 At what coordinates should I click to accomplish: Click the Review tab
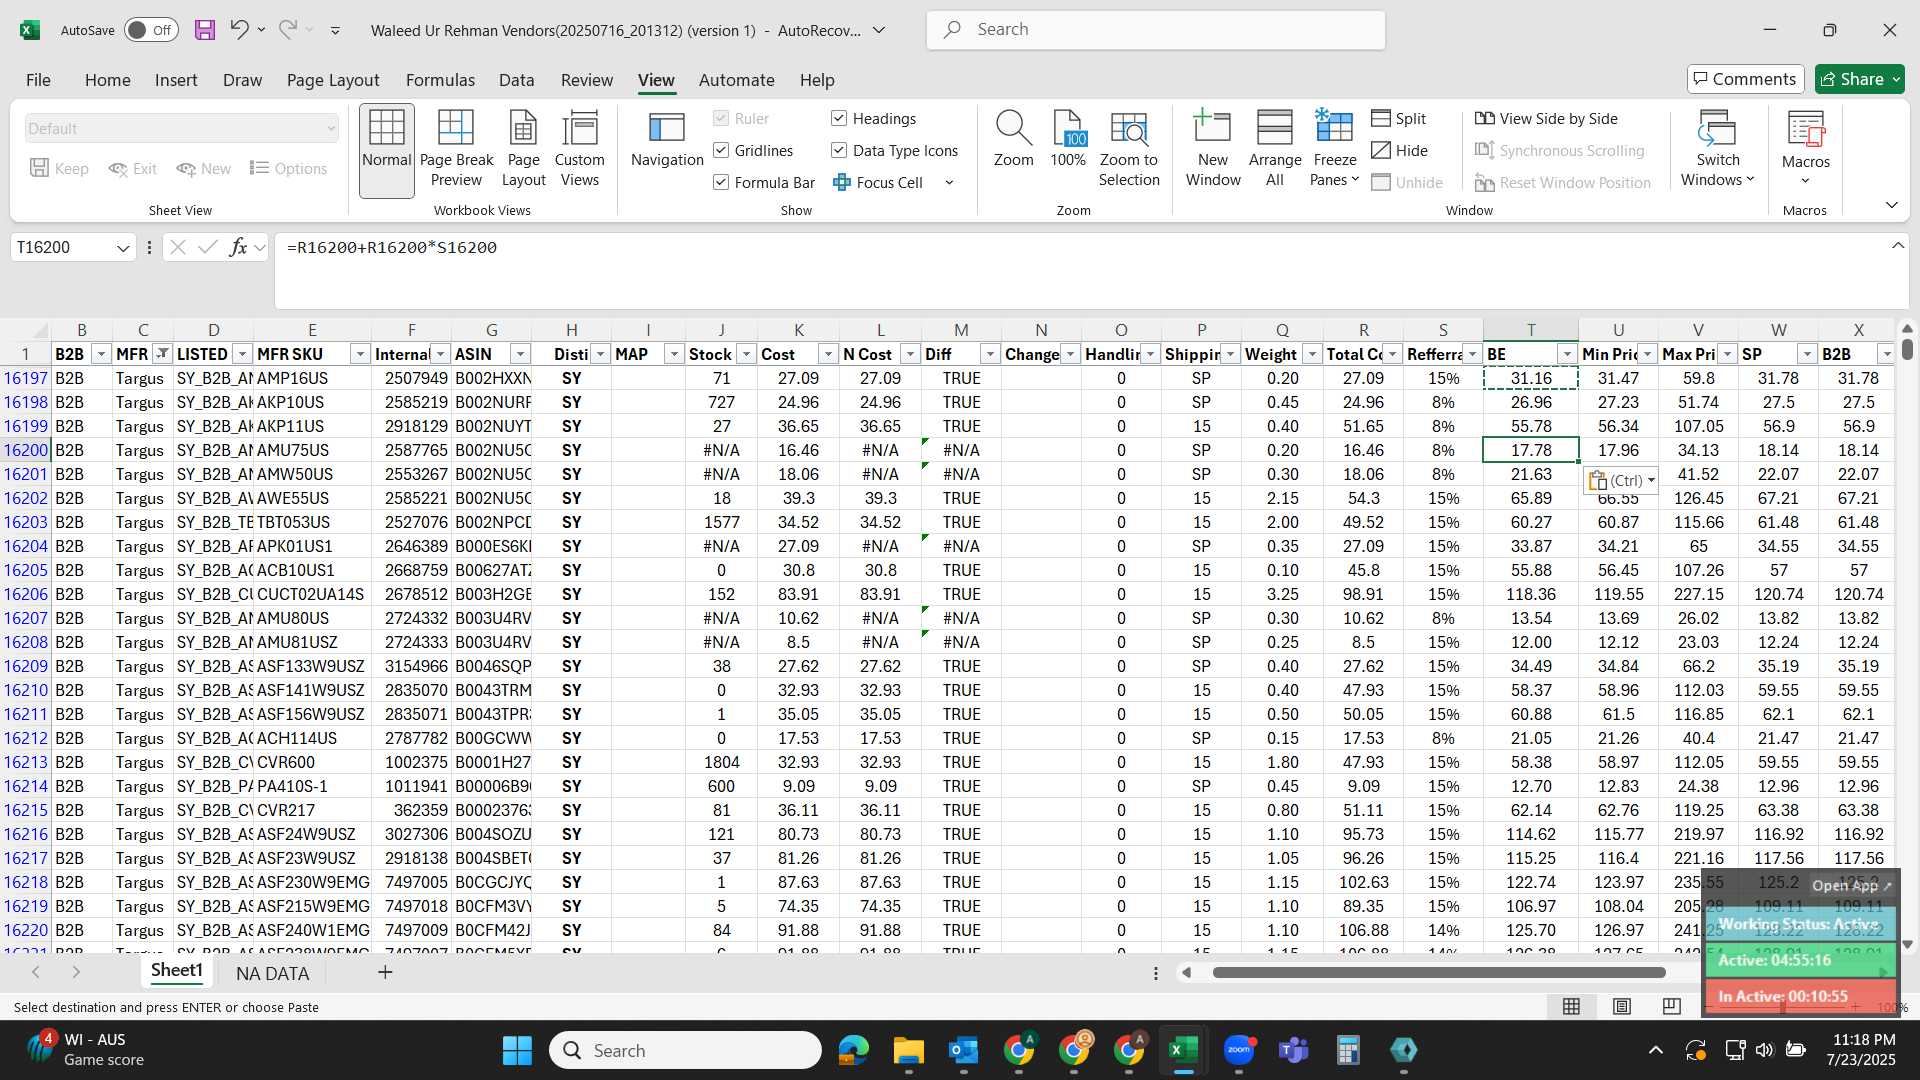click(586, 80)
